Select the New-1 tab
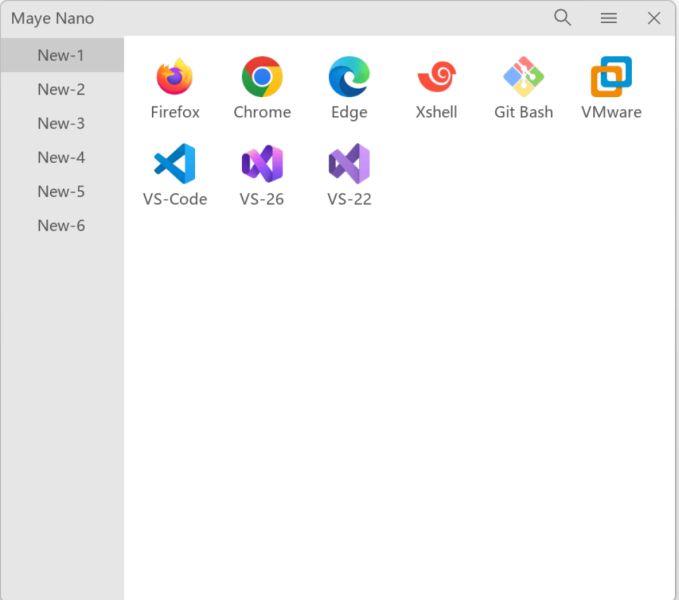Image resolution: width=679 pixels, height=600 pixels. point(62,55)
